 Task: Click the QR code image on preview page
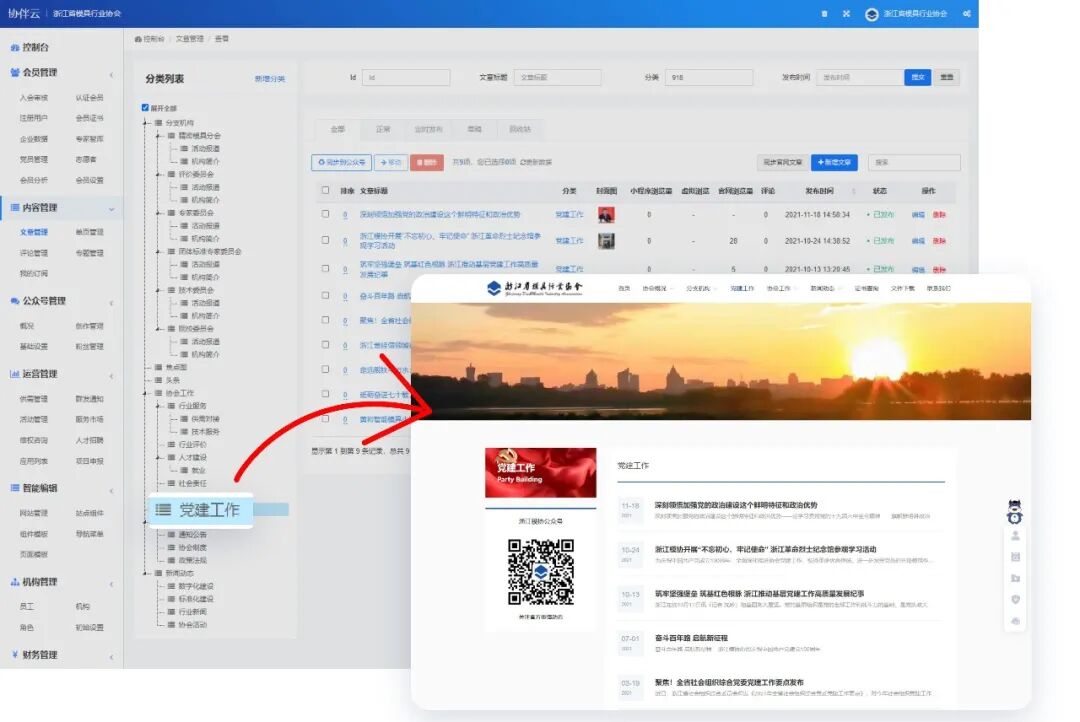pos(541,572)
